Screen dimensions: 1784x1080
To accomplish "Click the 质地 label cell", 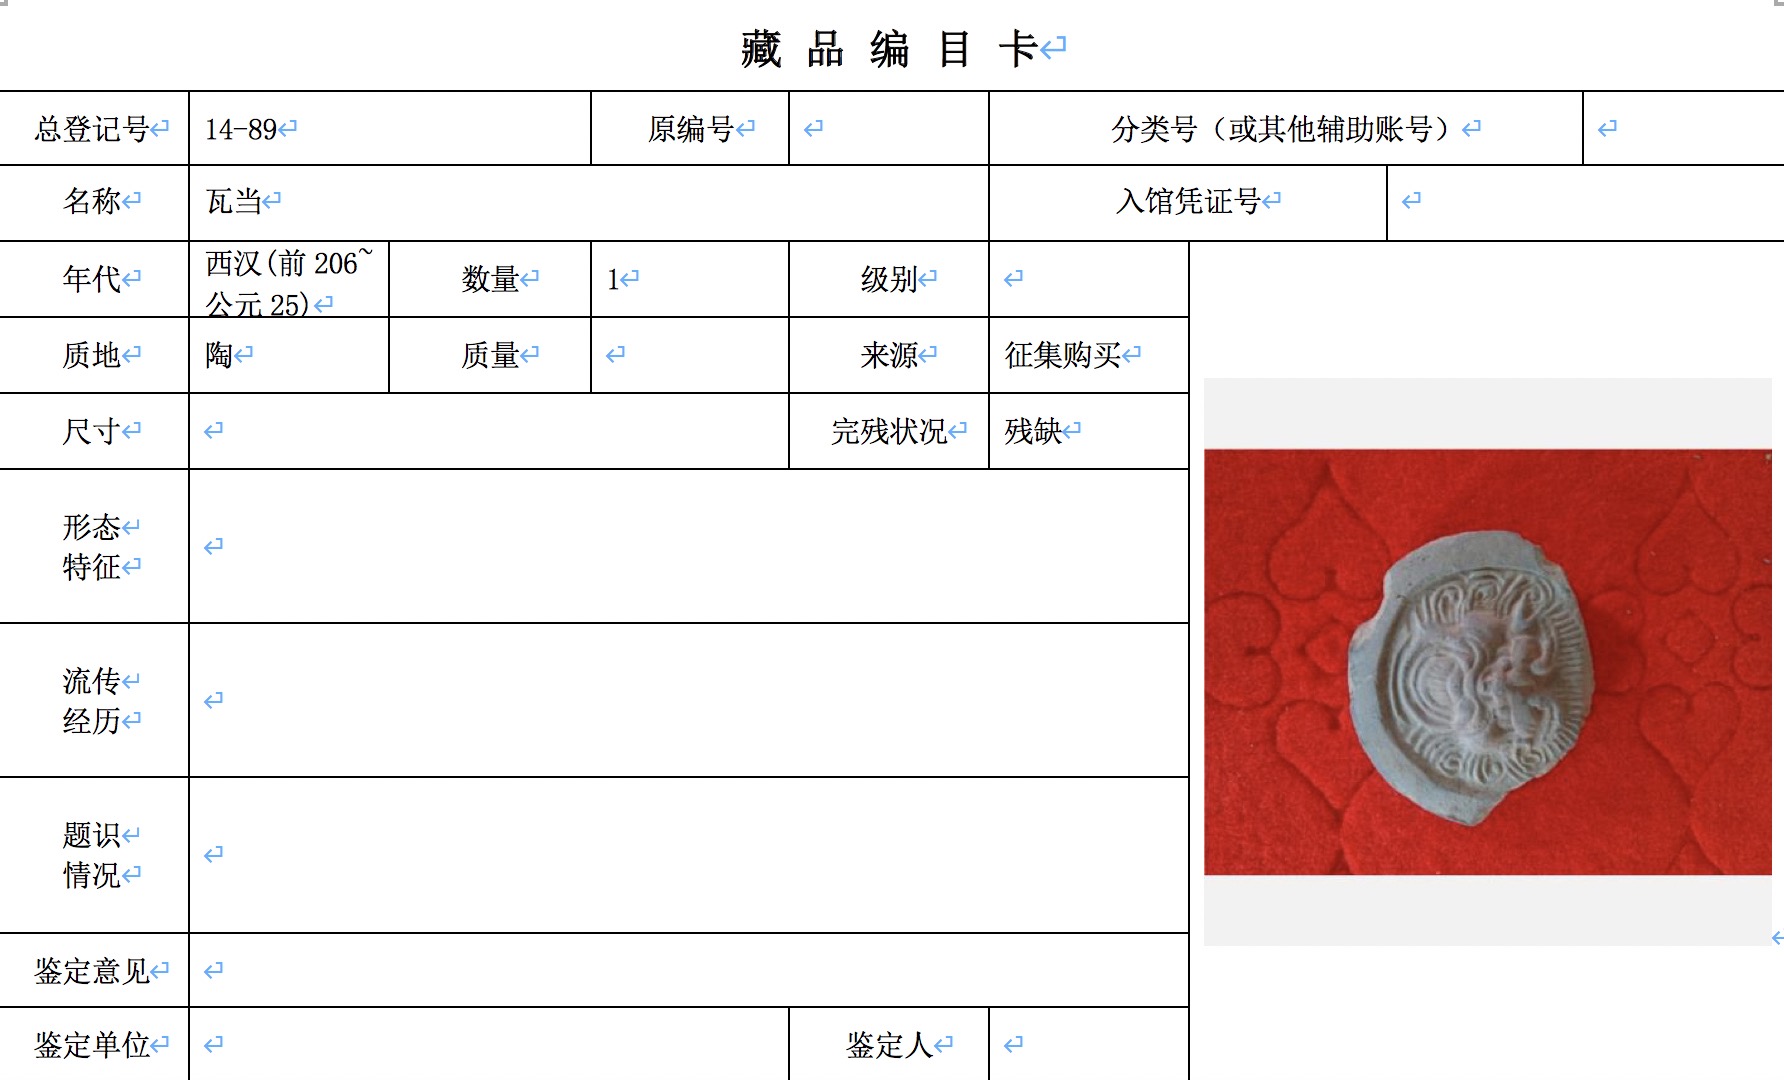I will (94, 355).
